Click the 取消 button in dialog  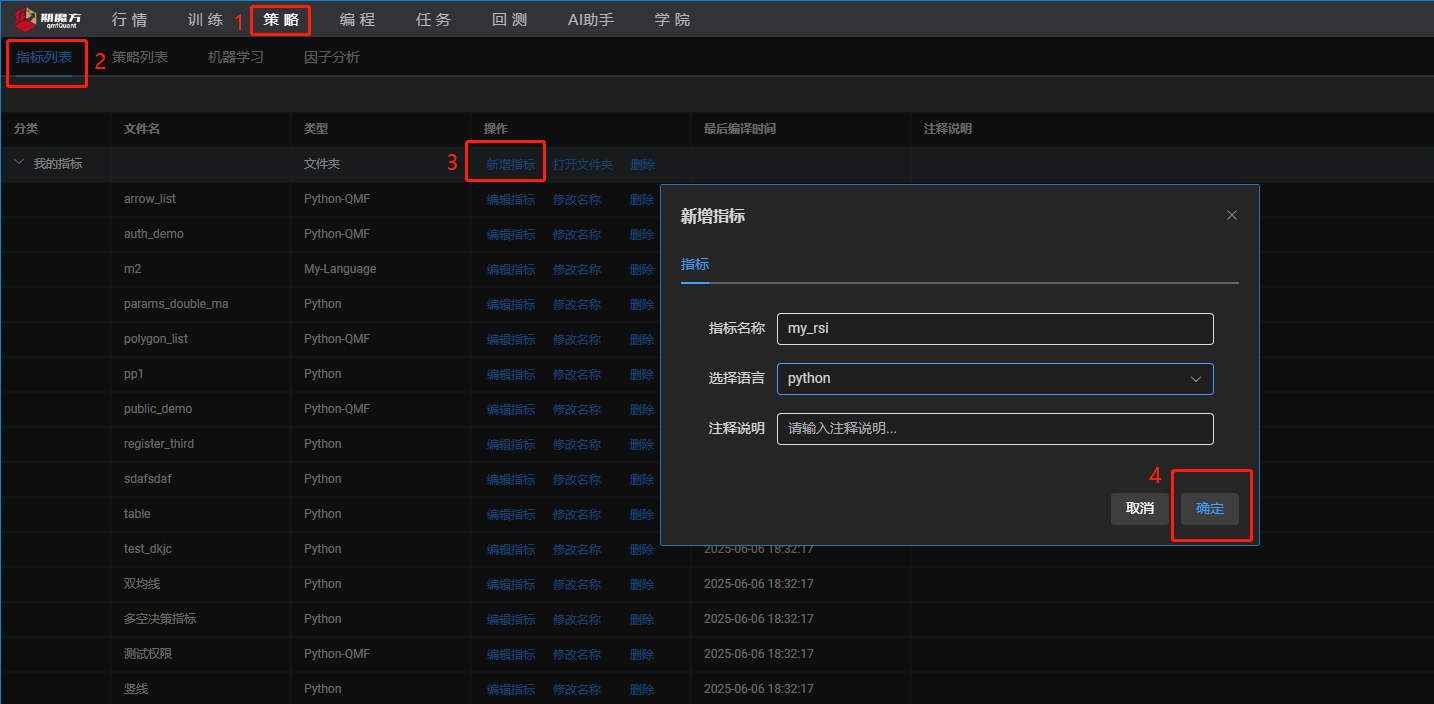click(1140, 508)
